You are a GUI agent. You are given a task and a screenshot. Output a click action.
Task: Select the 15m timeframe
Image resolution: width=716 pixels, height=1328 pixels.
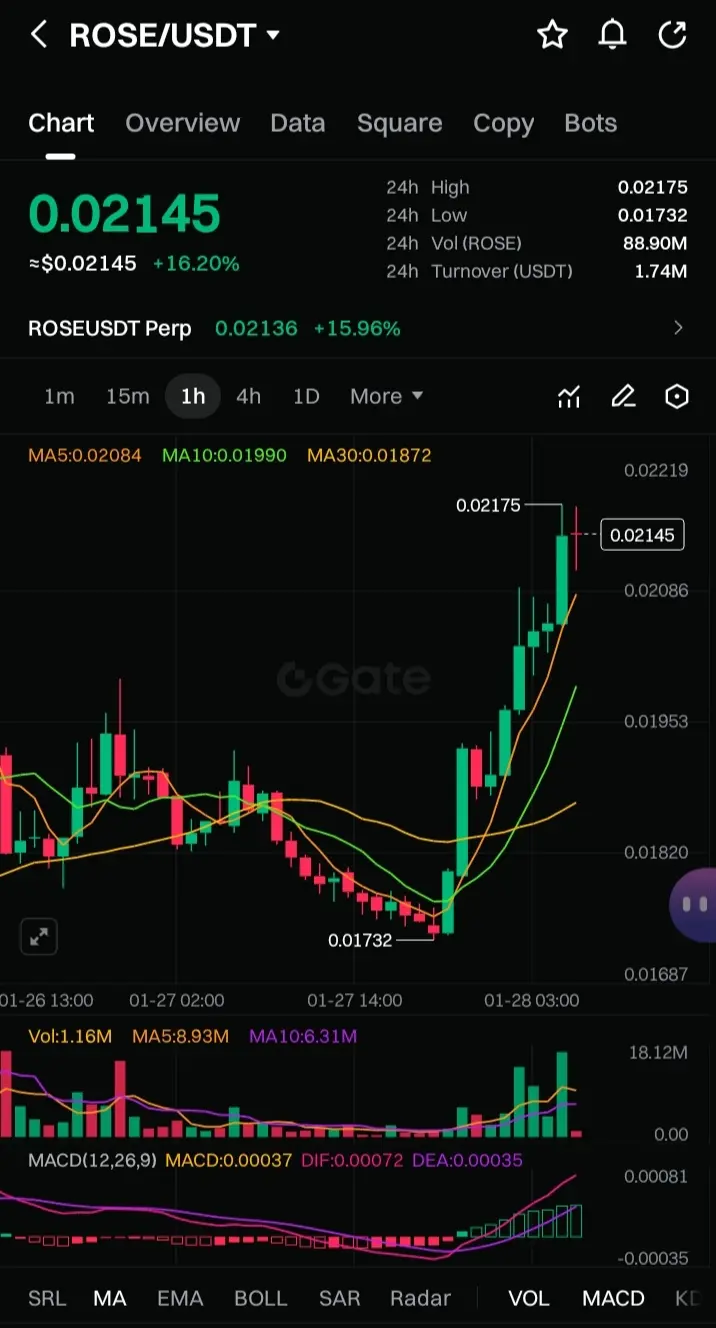[127, 396]
